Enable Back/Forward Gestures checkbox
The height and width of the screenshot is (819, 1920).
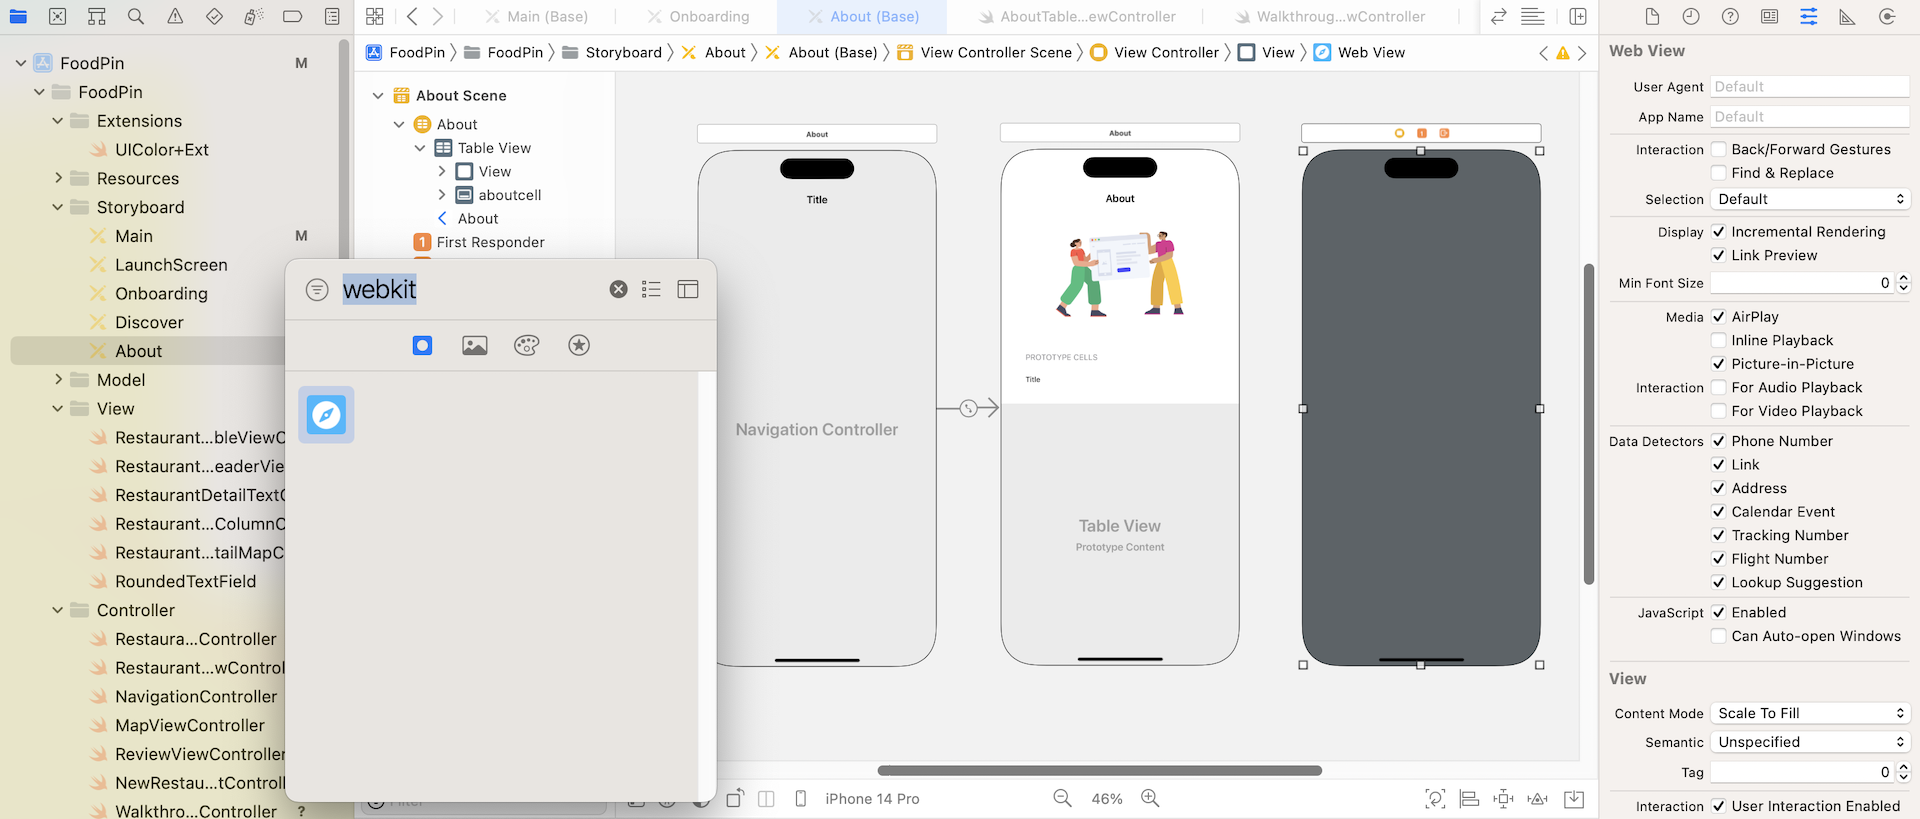[x=1719, y=149]
